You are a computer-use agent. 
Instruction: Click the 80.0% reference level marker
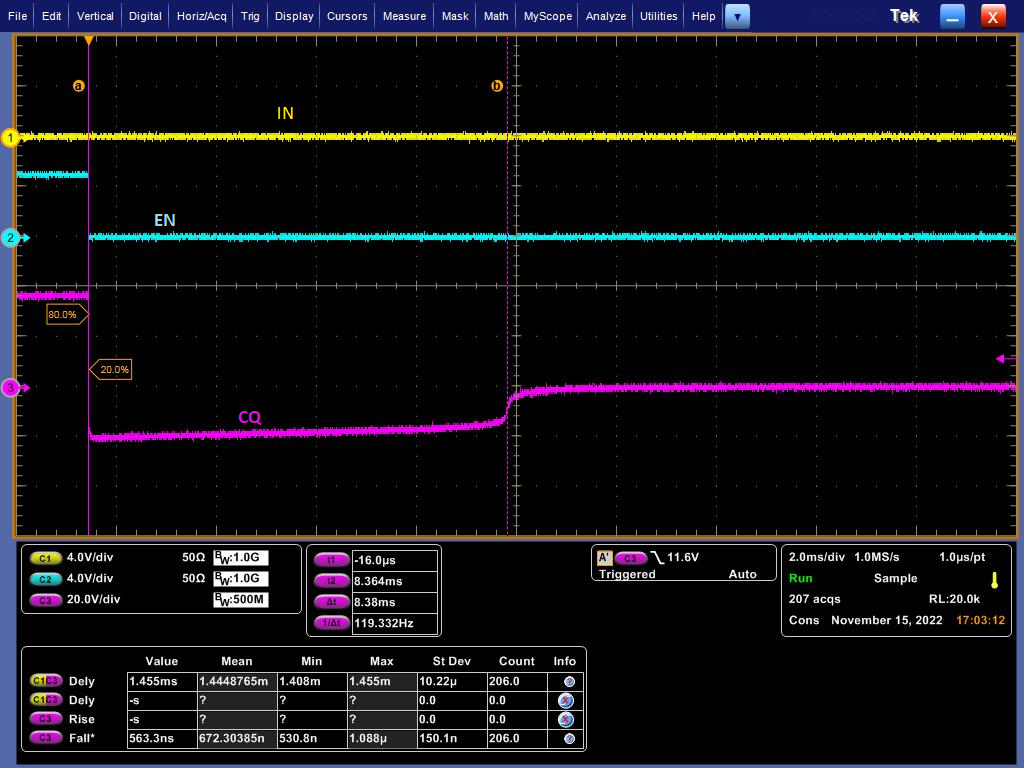pyautogui.click(x=63, y=314)
